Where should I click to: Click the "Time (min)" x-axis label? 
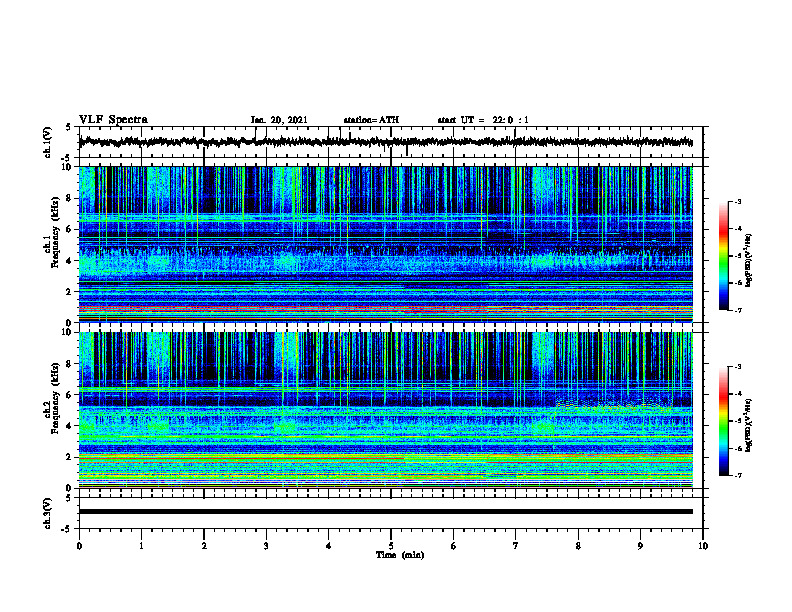coord(400,555)
